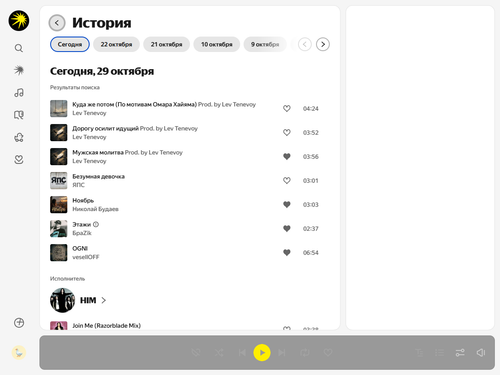The image size is (500, 375).
Task: Click track title Join Me (Razorblade Mix)
Action: (x=107, y=325)
